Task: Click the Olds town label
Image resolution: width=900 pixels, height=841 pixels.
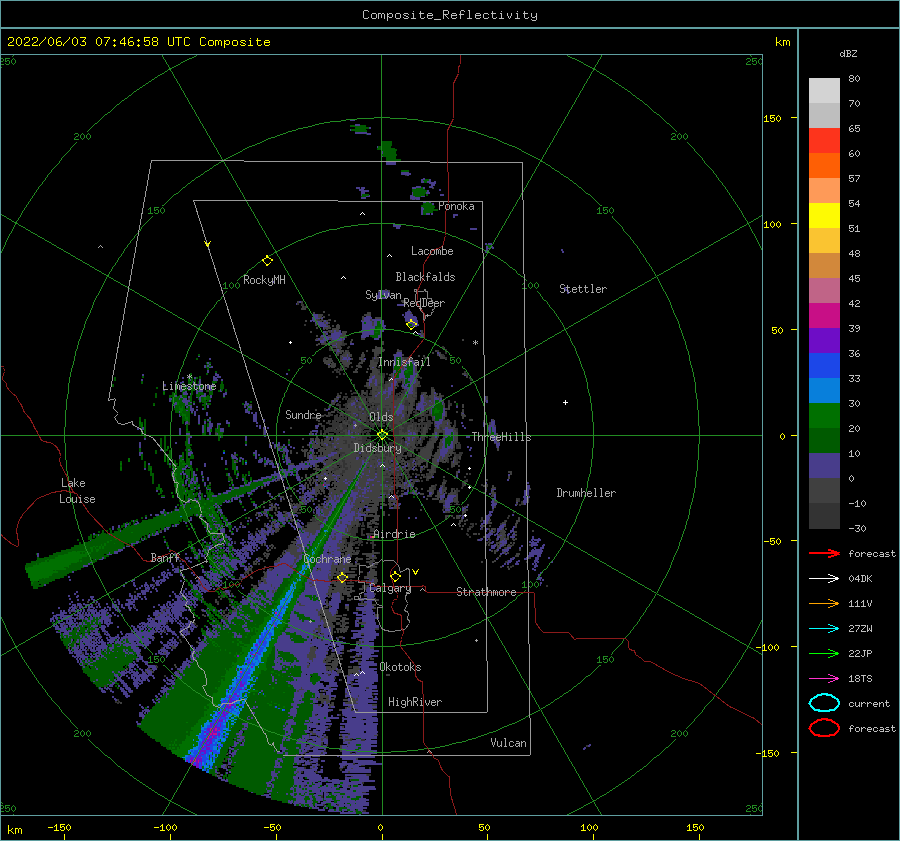Action: 381,417
